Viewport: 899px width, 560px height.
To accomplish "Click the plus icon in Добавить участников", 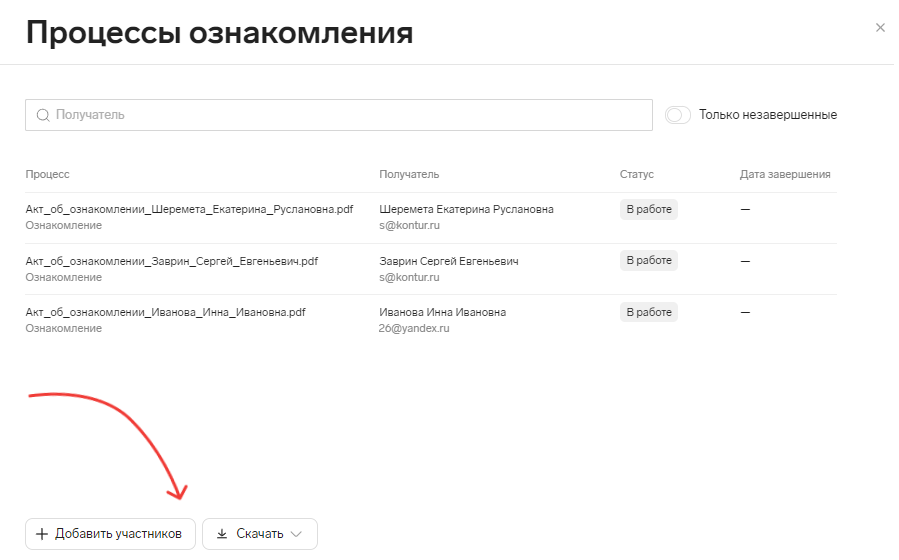I will tap(42, 534).
